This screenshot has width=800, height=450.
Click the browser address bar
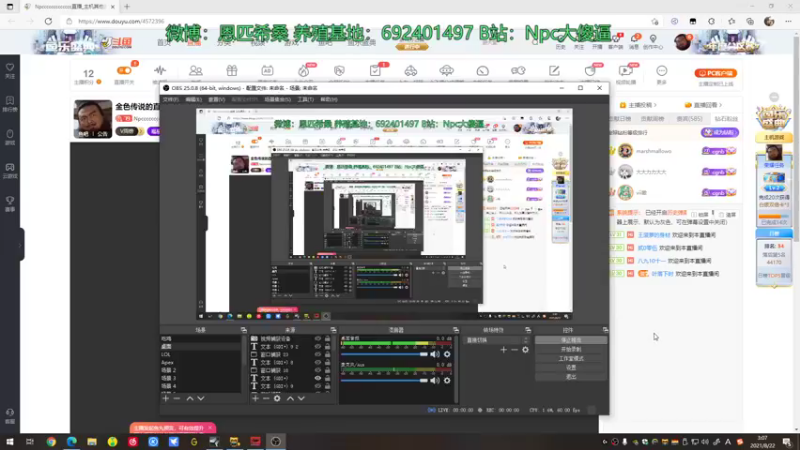pyautogui.click(x=357, y=21)
